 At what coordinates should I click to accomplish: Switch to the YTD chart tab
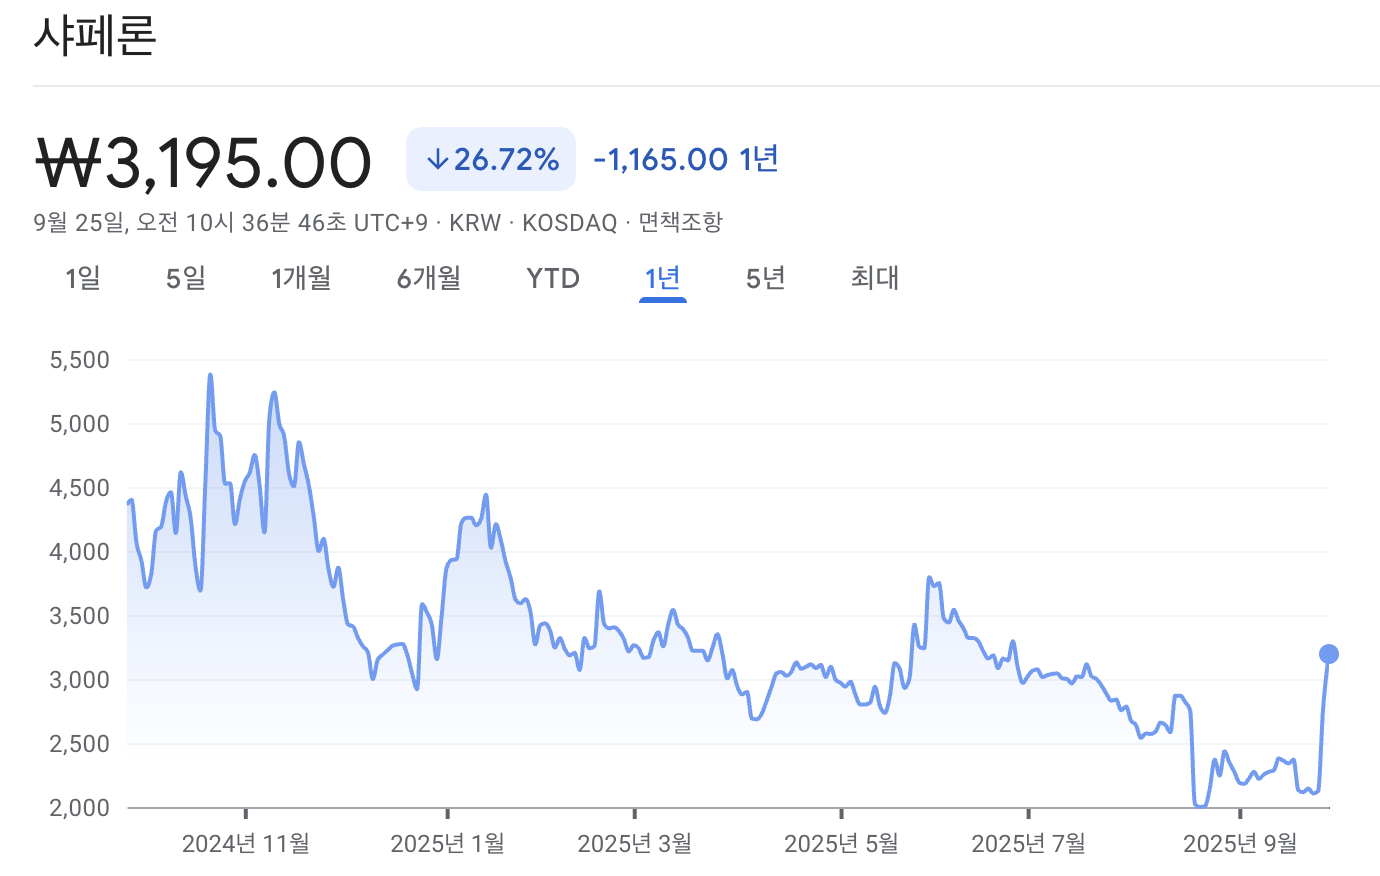click(x=552, y=278)
